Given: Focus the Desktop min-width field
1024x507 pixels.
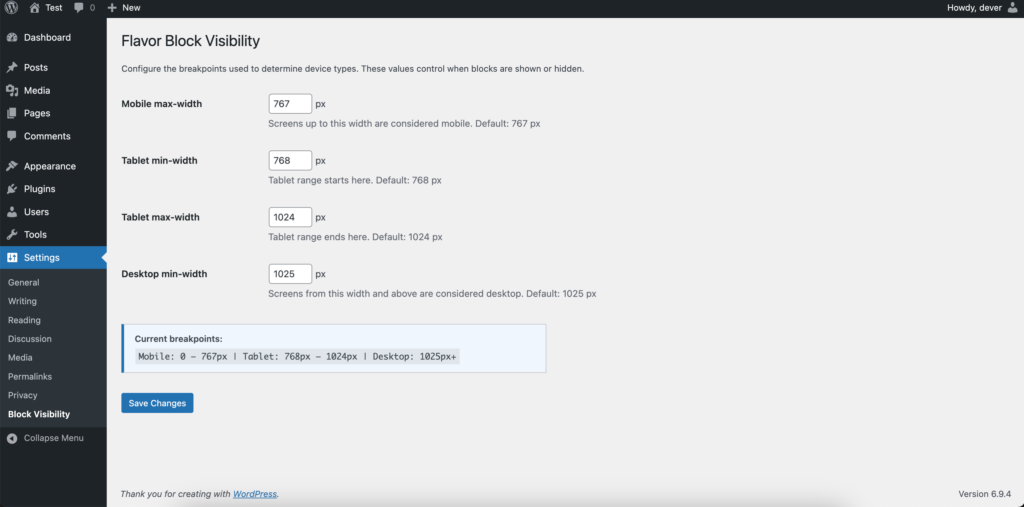Looking at the screenshot, I should coord(290,274).
